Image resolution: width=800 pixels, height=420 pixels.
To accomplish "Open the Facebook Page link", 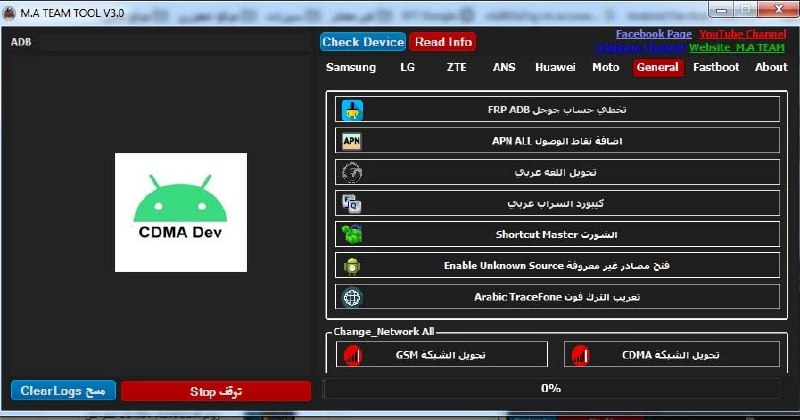I will (x=654, y=34).
